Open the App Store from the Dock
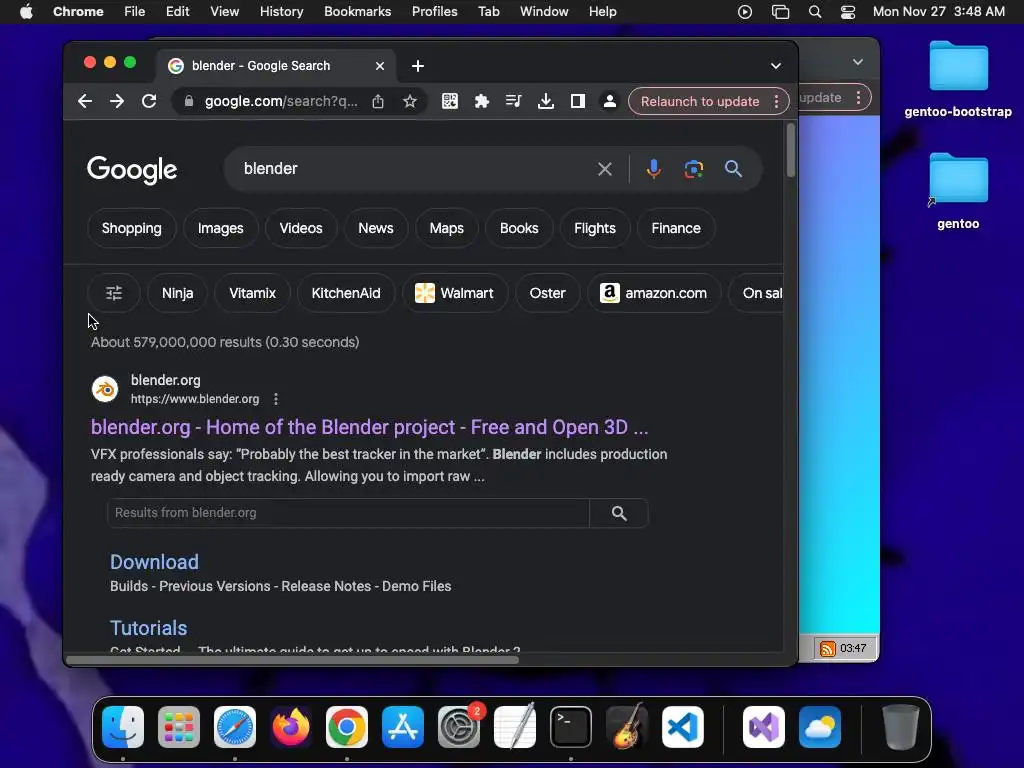The image size is (1024, 768). point(403,727)
